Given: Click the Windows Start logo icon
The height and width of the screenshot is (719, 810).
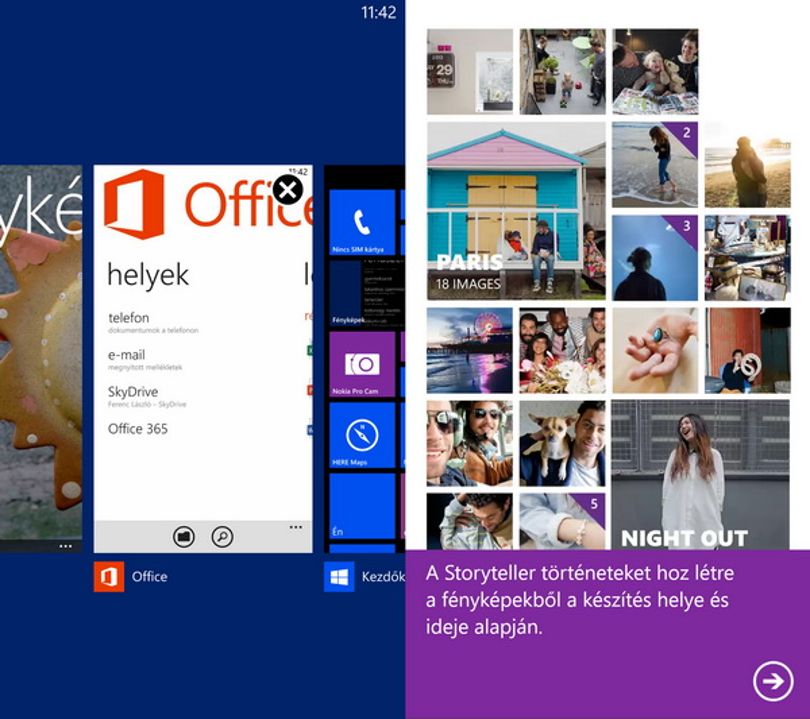Looking at the screenshot, I should point(339,576).
